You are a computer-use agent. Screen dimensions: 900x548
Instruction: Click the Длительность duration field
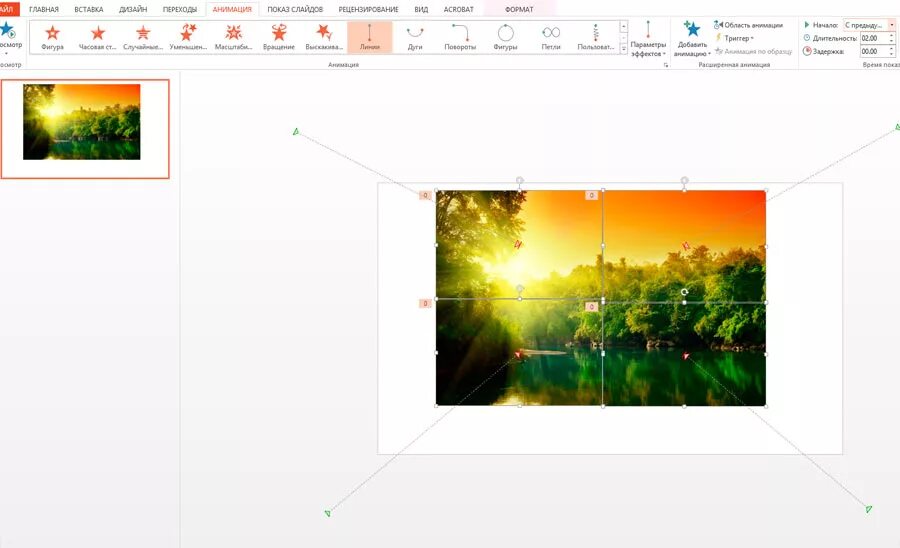click(x=874, y=38)
